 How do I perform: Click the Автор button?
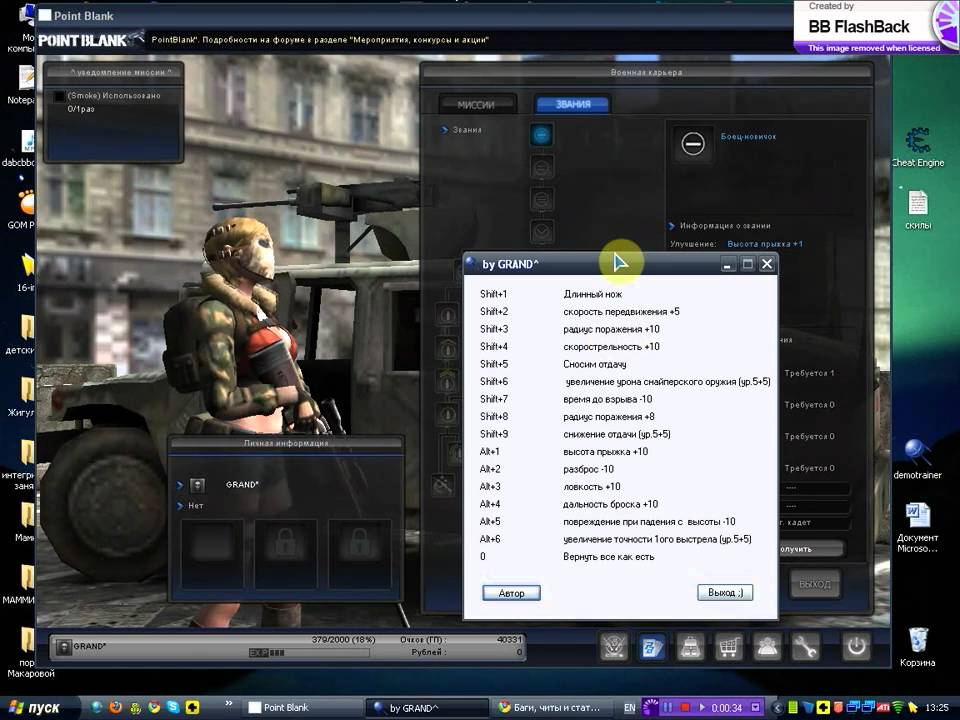tap(511, 593)
